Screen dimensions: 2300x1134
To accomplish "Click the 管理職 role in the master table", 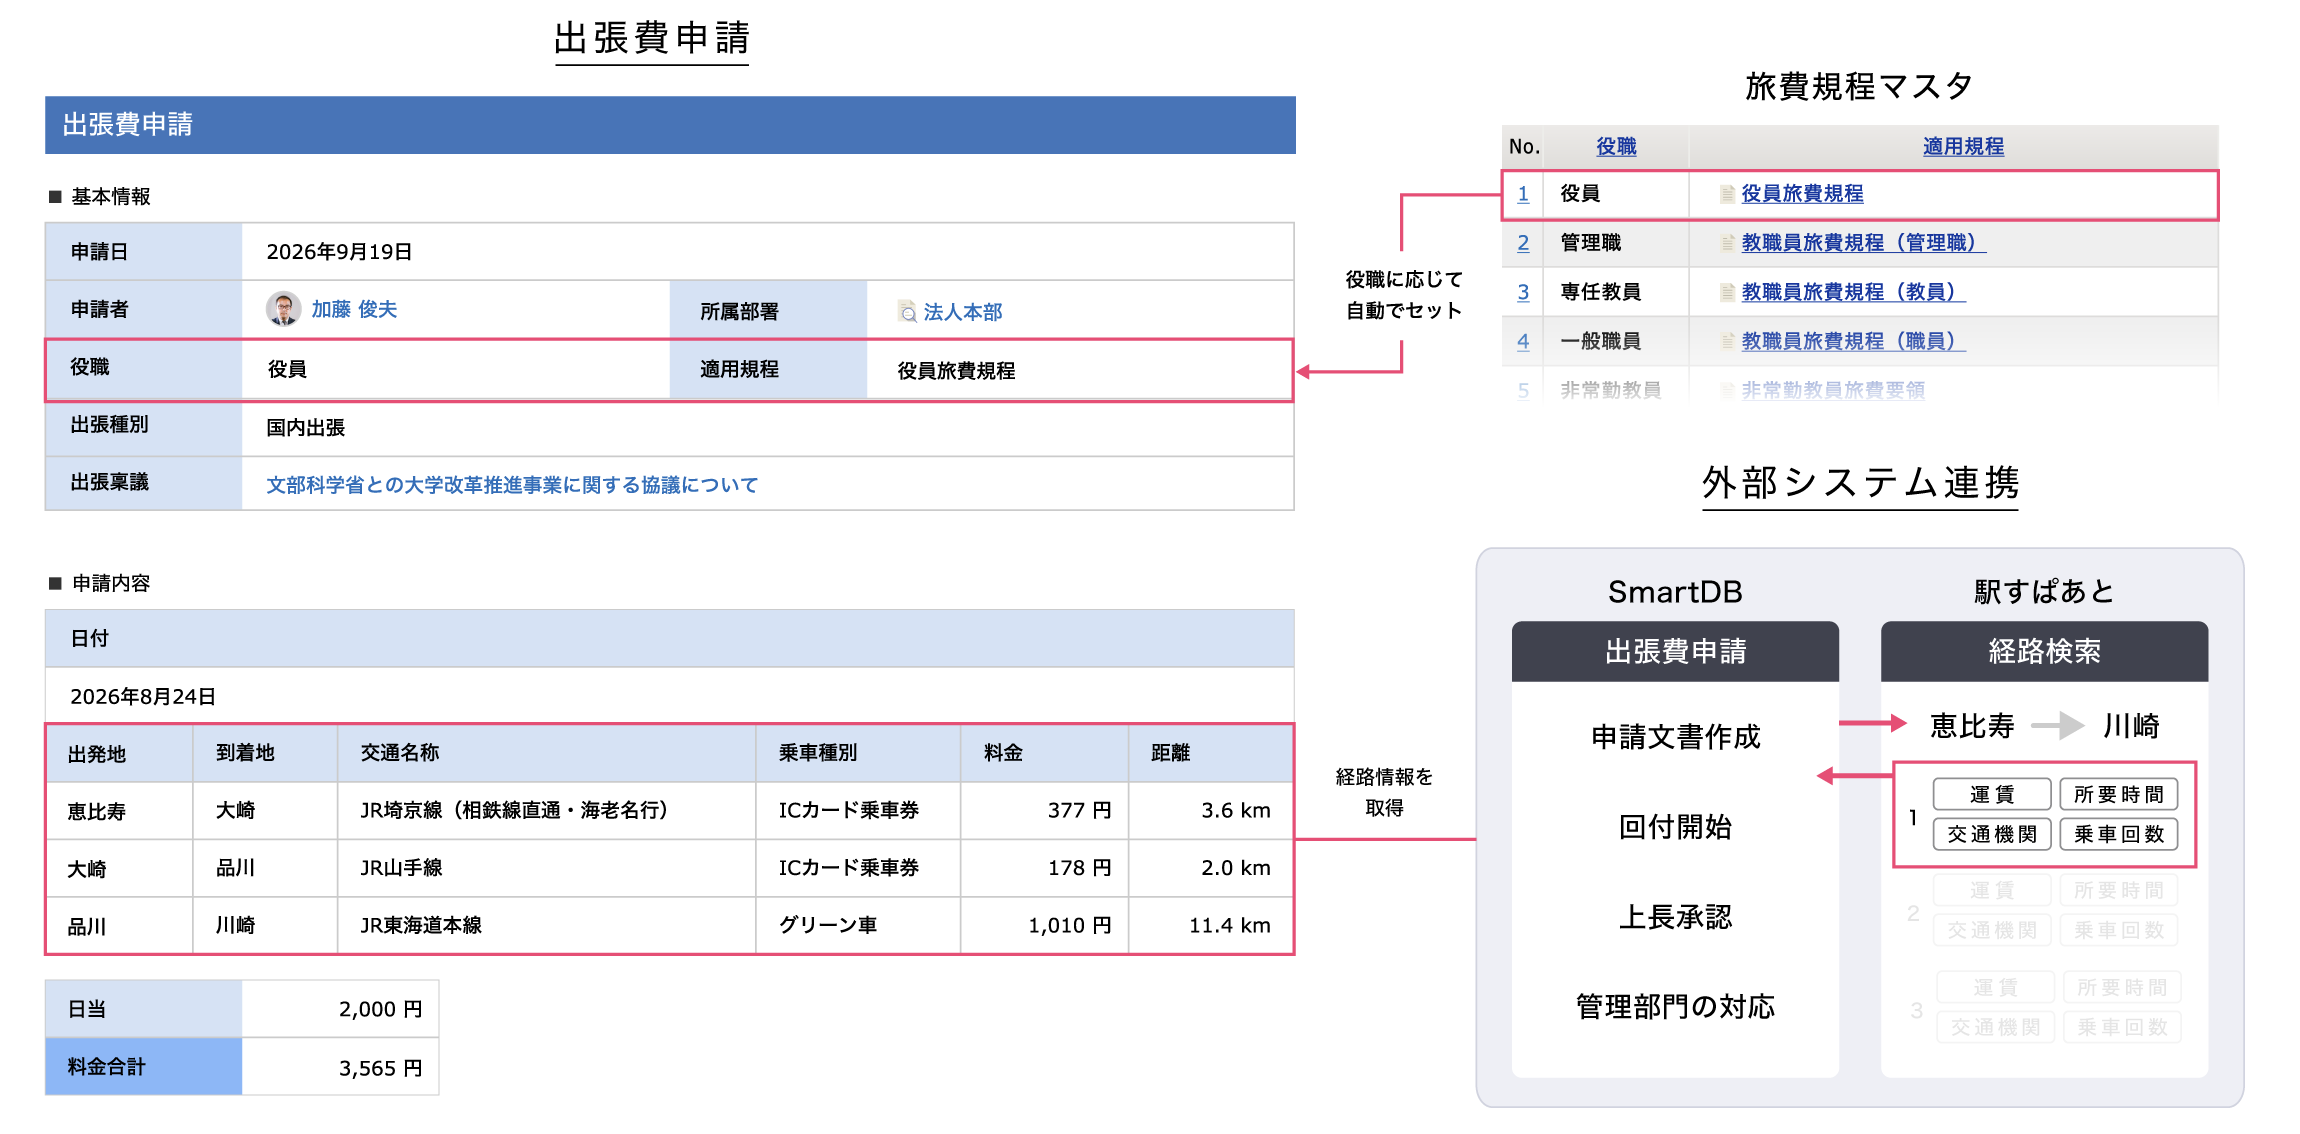I will tap(1591, 243).
